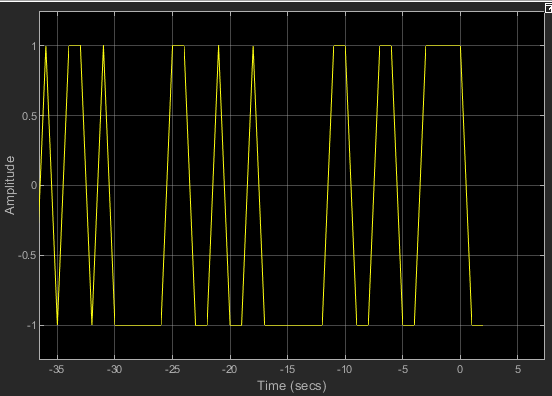Click the waveform's flat low segment between -30 and -26
The height and width of the screenshot is (396, 552).
point(138,325)
